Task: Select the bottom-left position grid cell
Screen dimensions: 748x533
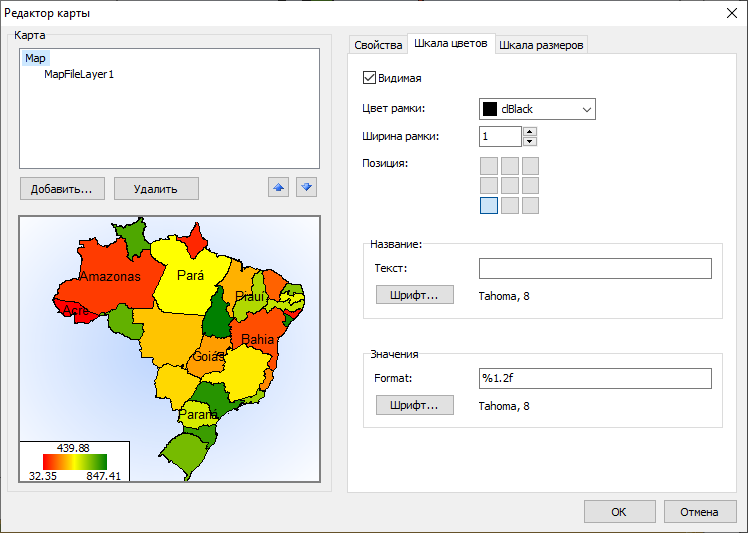Action: [489, 205]
